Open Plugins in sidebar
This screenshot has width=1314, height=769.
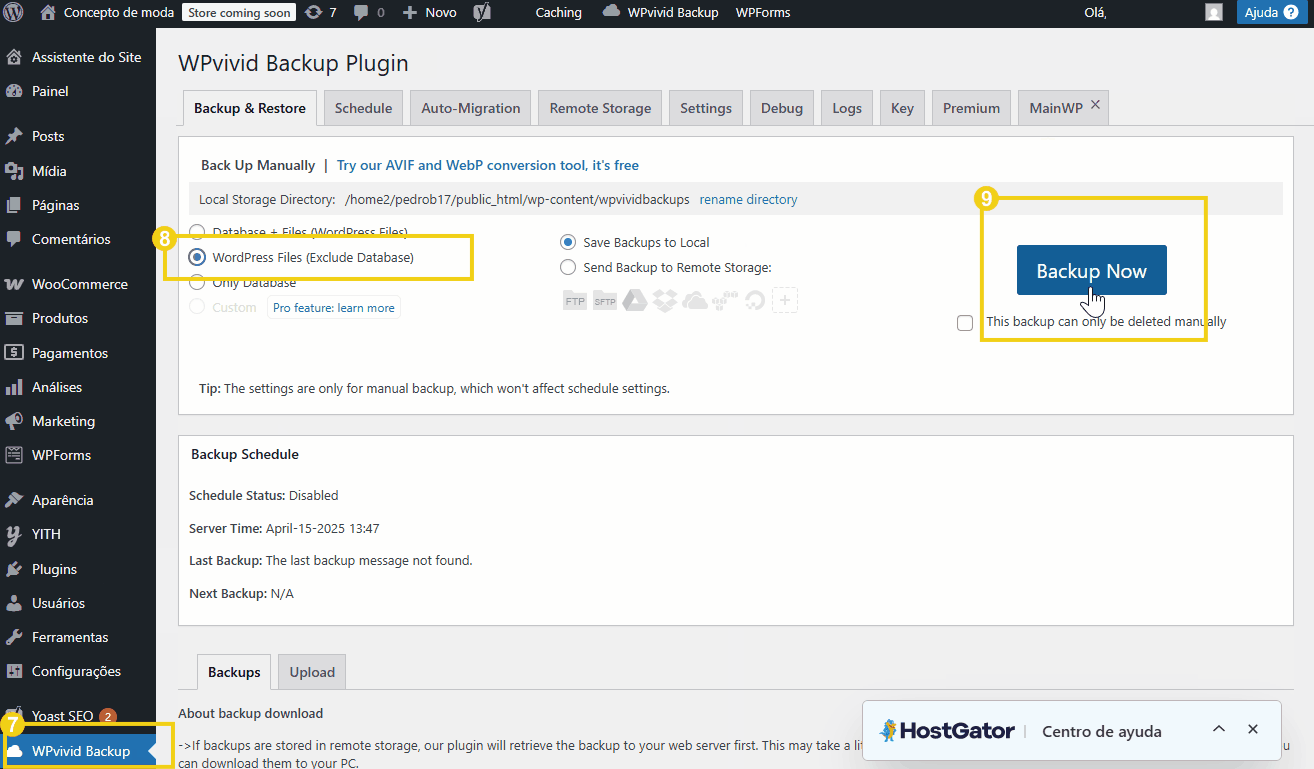(78, 569)
